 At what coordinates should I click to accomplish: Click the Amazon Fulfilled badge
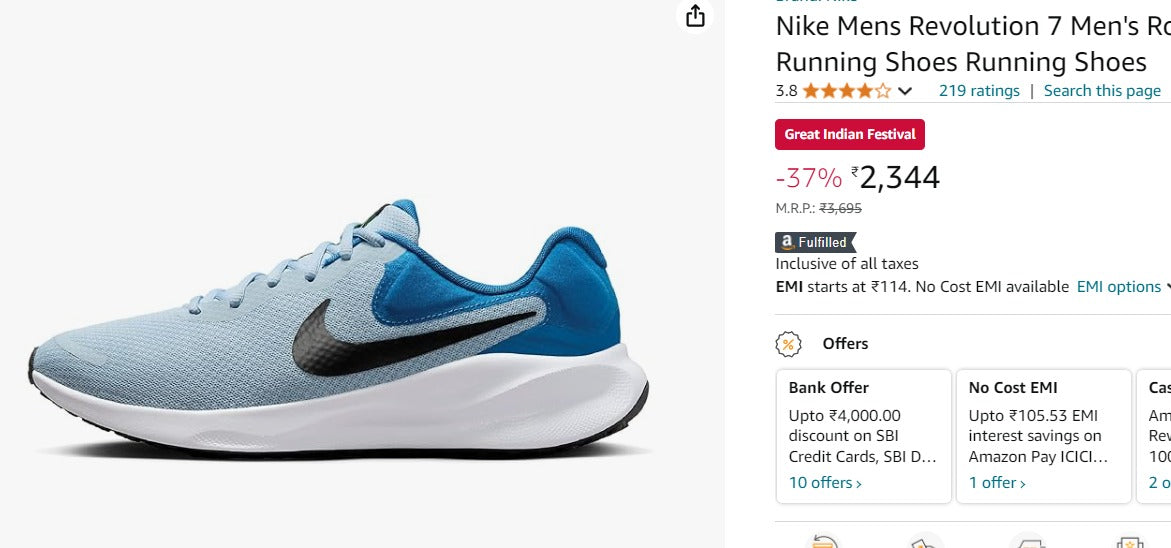[x=816, y=242]
